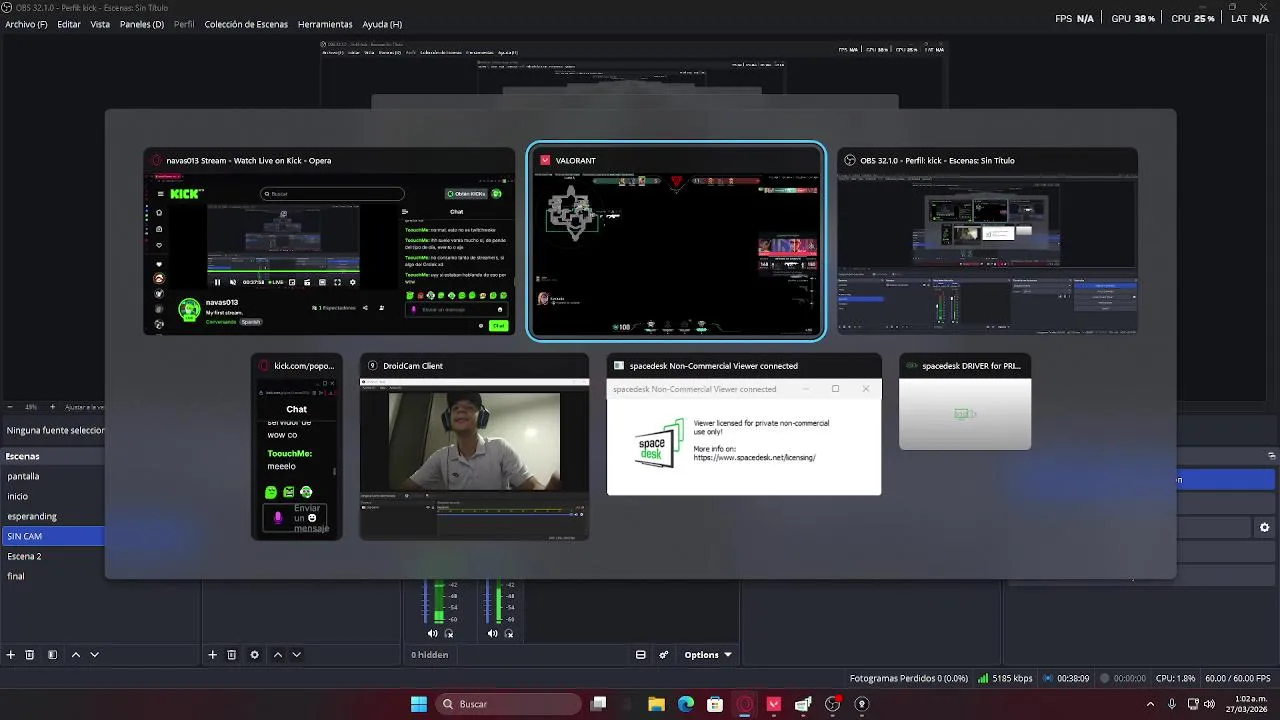Click the taskbar Buscar search box
1280x720 pixels.
[x=507, y=704]
